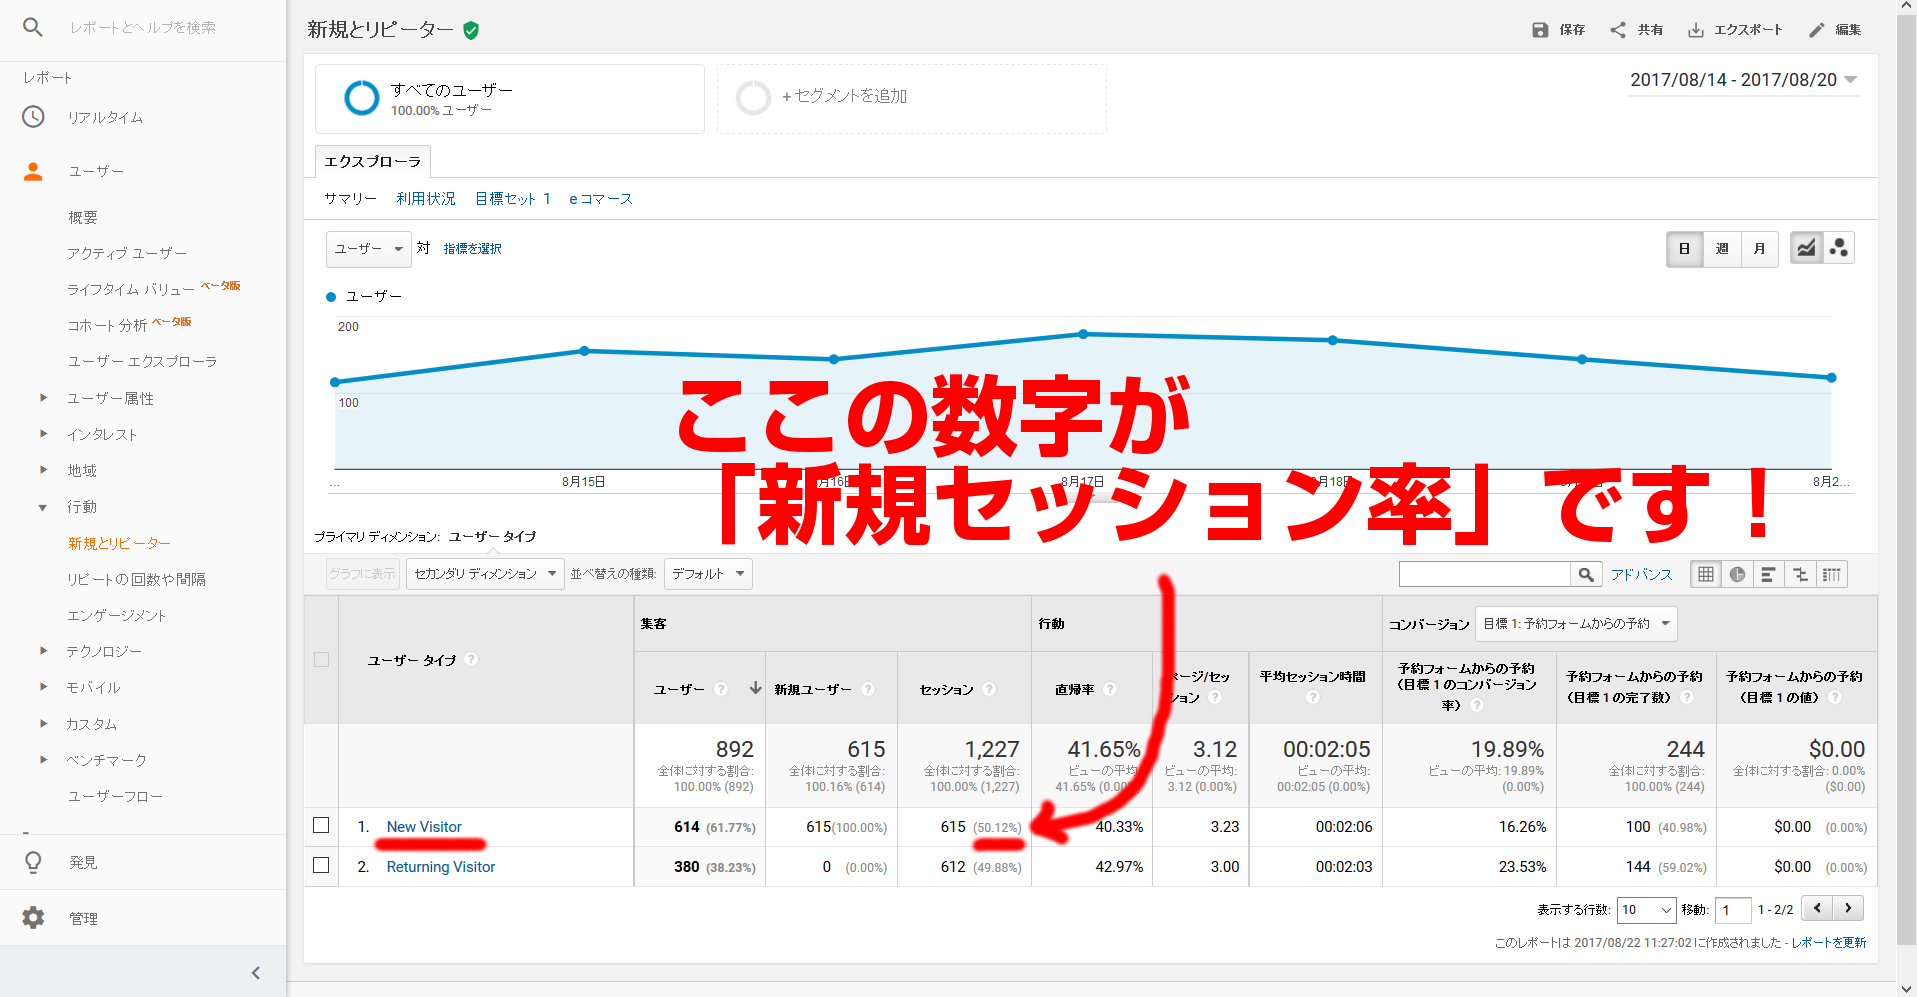Check the Returning Visitor row checkbox

(x=321, y=865)
